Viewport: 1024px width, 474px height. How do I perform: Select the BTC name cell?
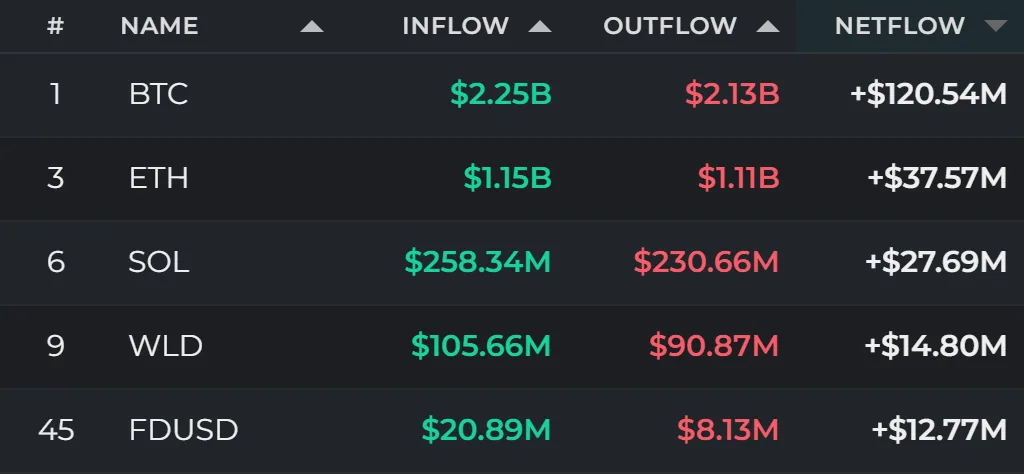(x=159, y=94)
